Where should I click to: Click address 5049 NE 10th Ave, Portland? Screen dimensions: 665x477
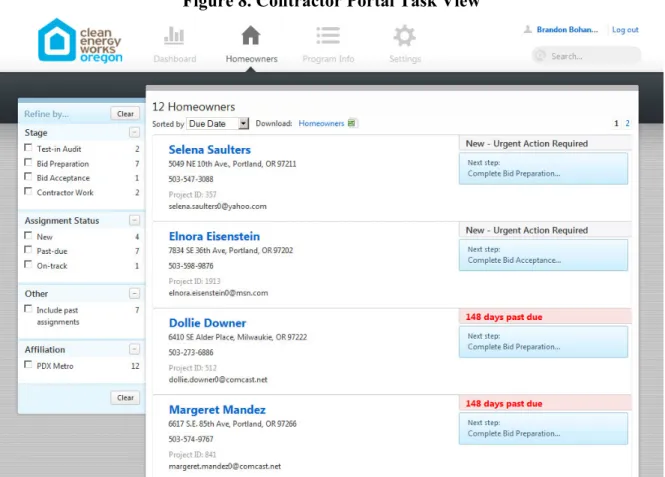click(232, 164)
